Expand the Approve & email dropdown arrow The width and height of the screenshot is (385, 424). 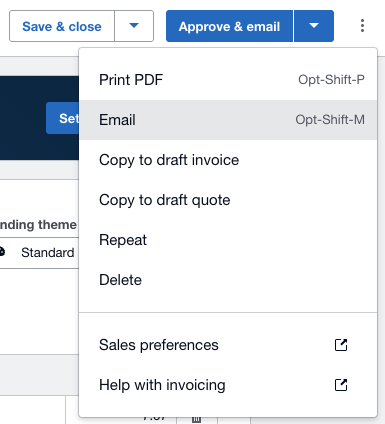(314, 26)
